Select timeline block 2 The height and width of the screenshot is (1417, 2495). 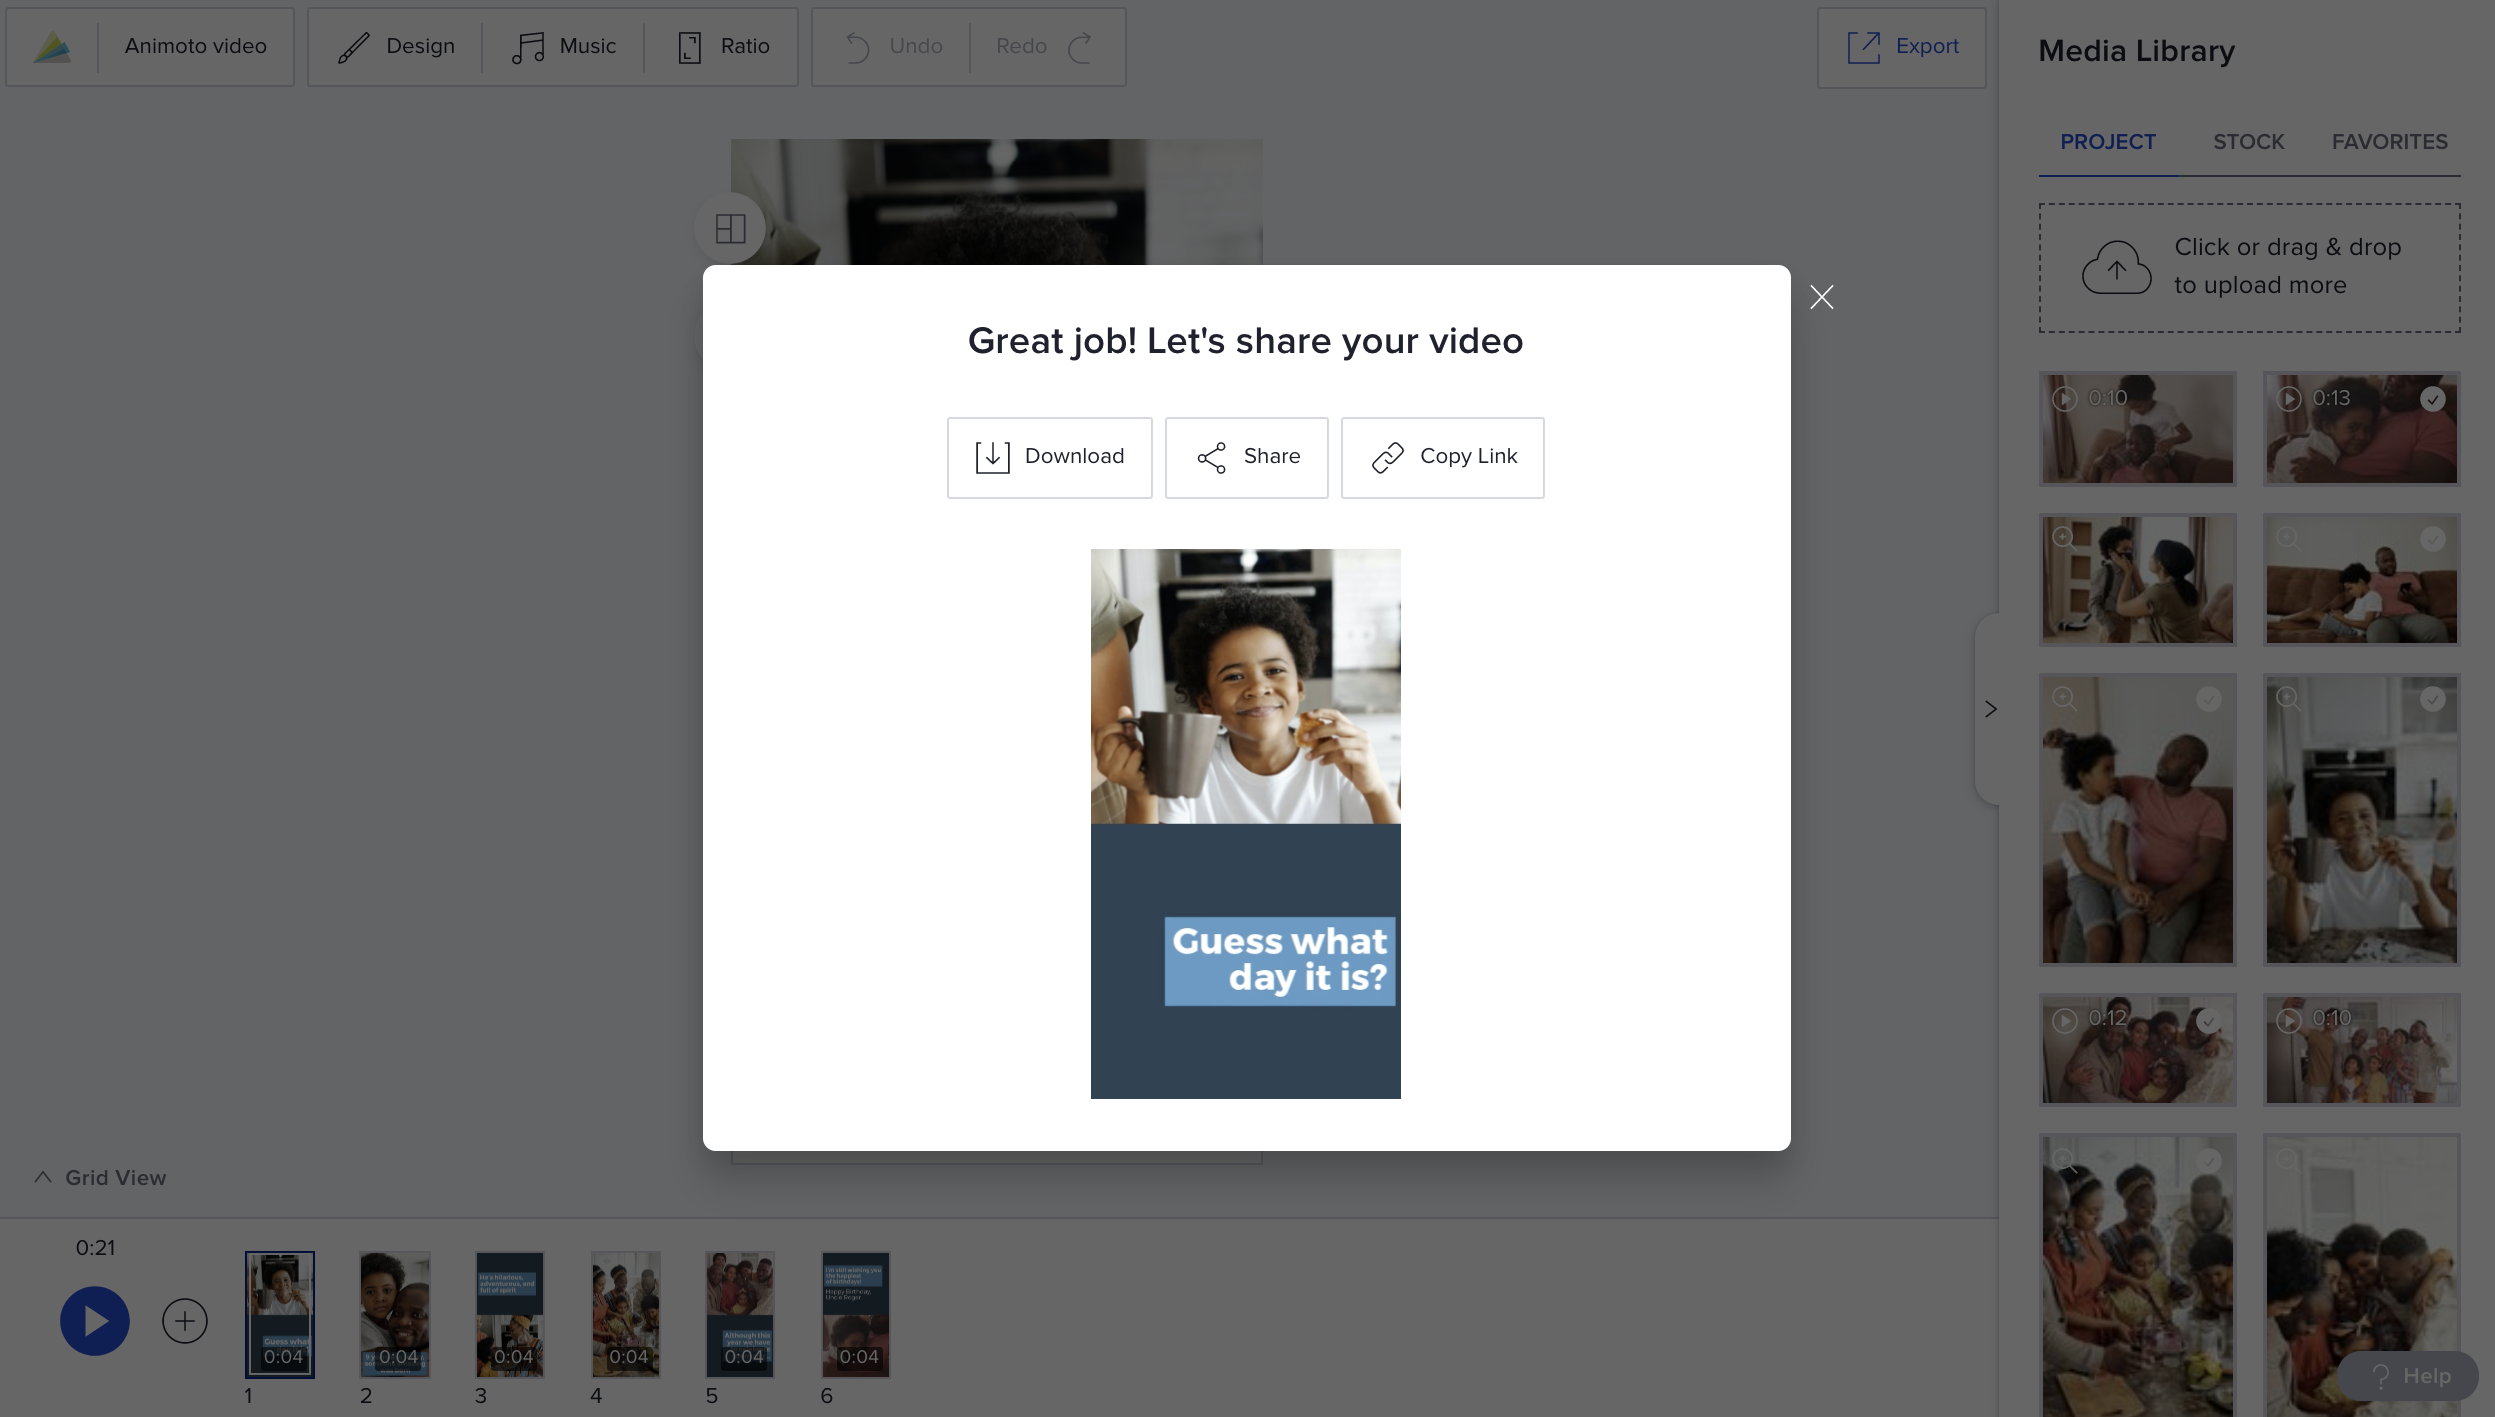pos(395,1314)
